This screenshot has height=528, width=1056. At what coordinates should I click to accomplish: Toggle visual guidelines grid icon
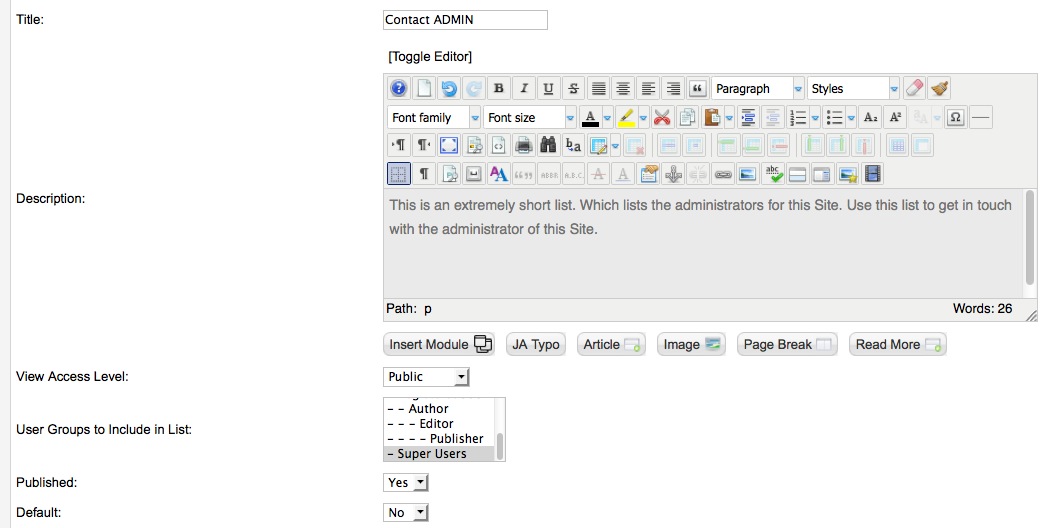point(399,174)
